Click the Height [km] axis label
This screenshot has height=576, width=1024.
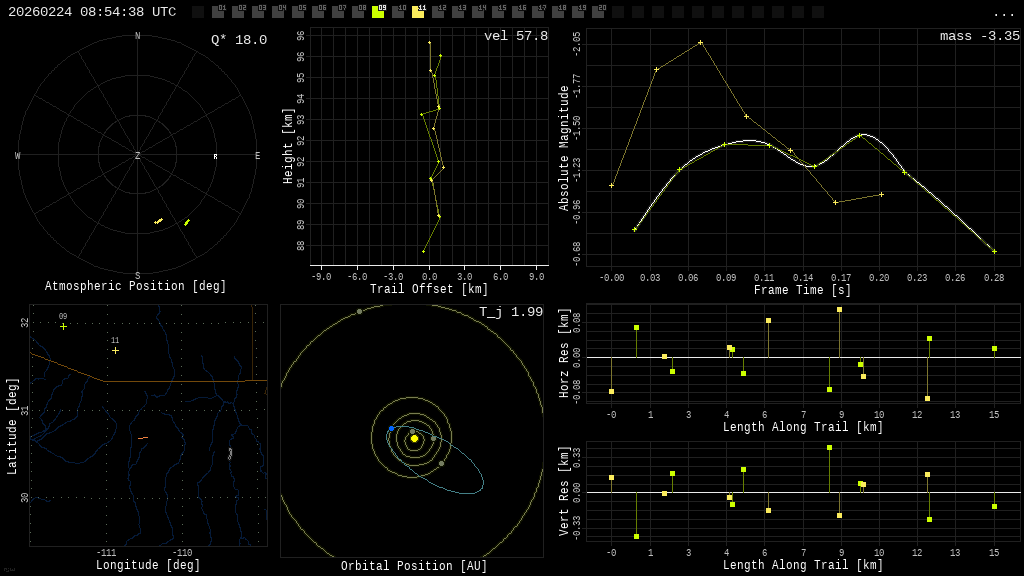288,146
